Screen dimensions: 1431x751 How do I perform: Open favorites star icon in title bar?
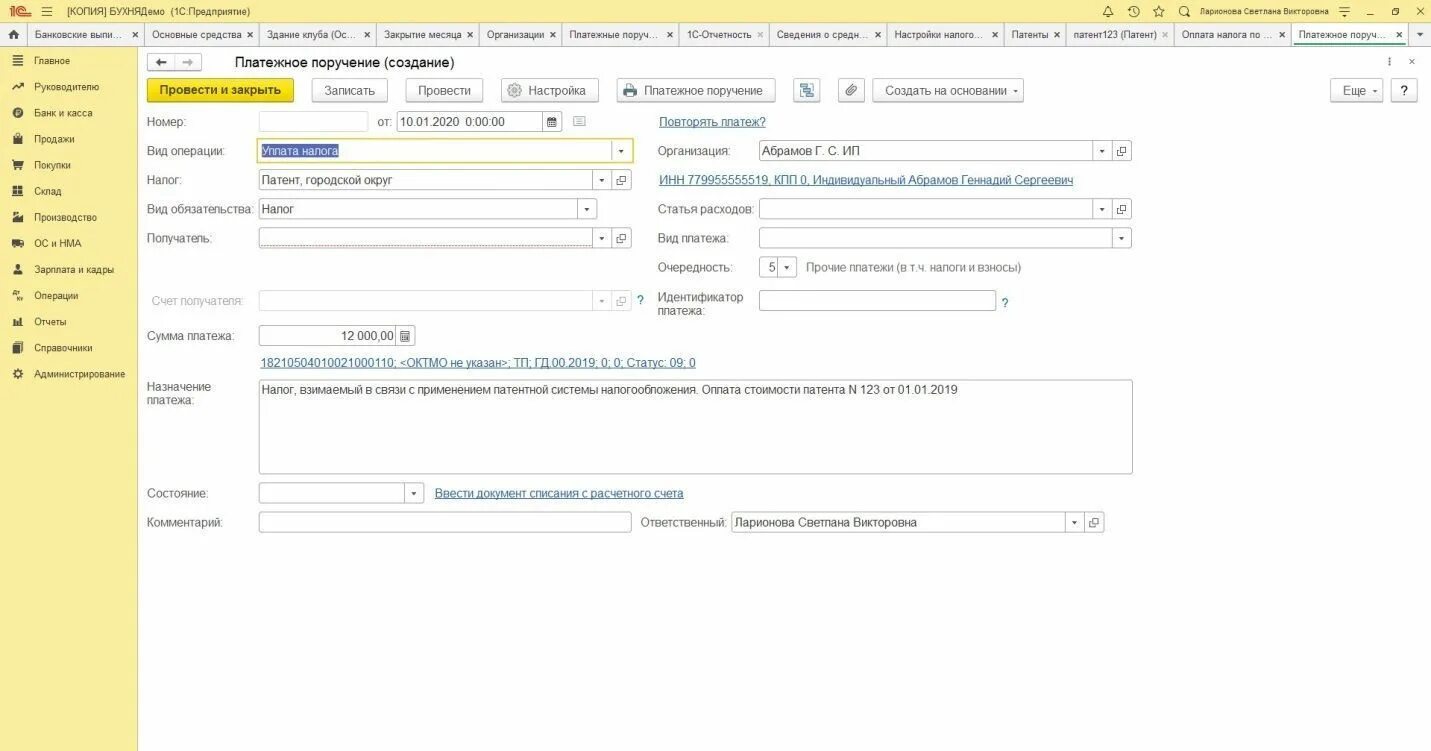[x=1159, y=11]
